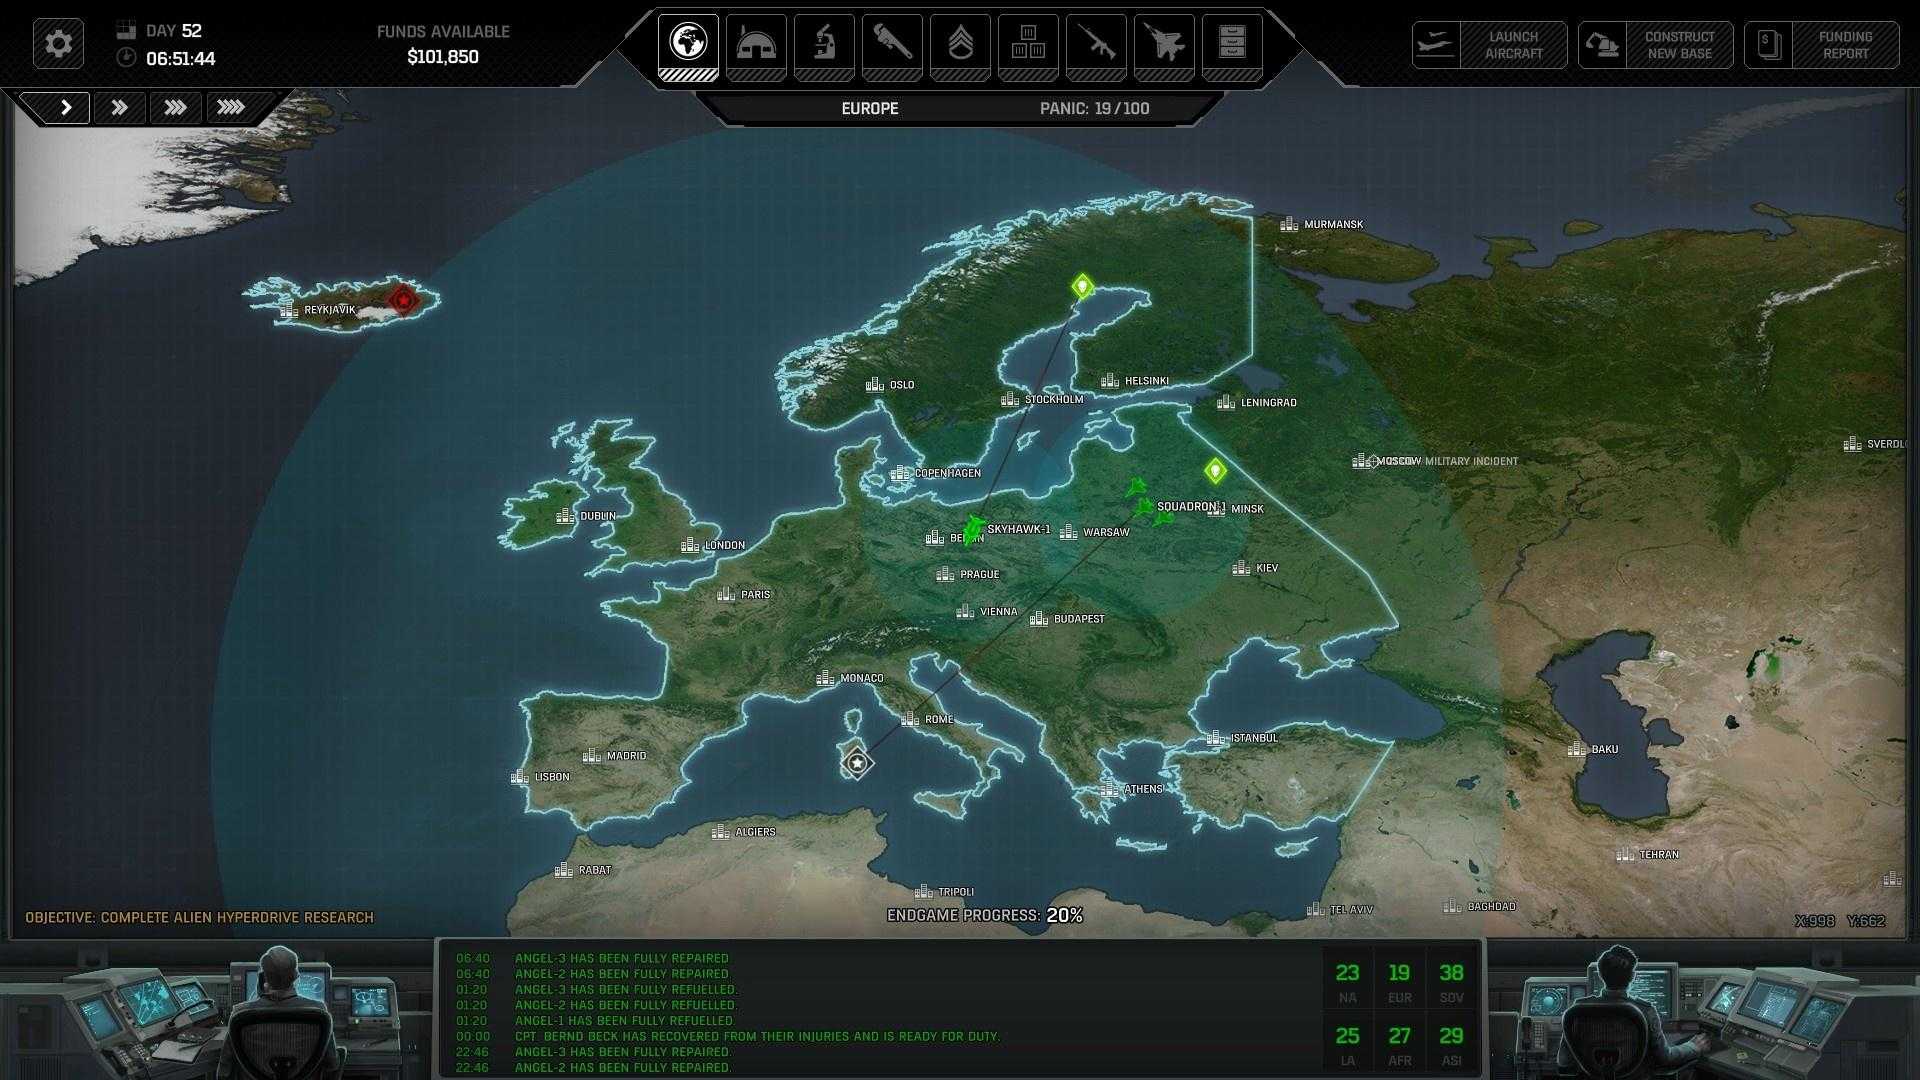Click the Skyhawk-1 aircraft on the map

[973, 530]
